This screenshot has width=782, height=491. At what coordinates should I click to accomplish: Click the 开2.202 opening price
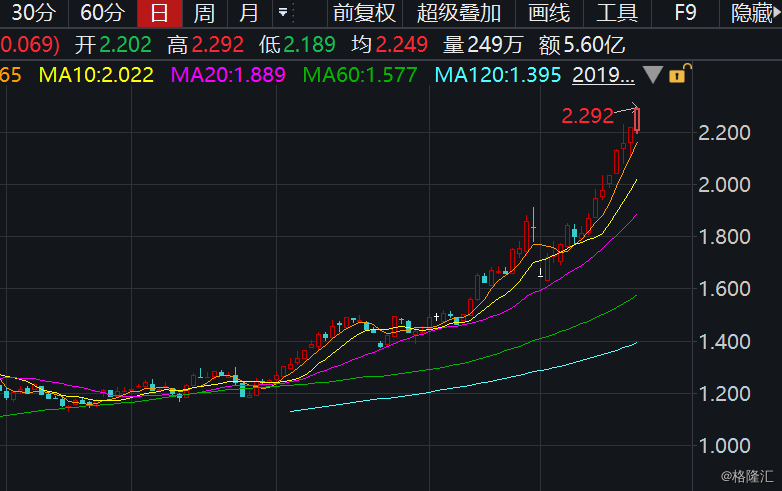[x=113, y=45]
